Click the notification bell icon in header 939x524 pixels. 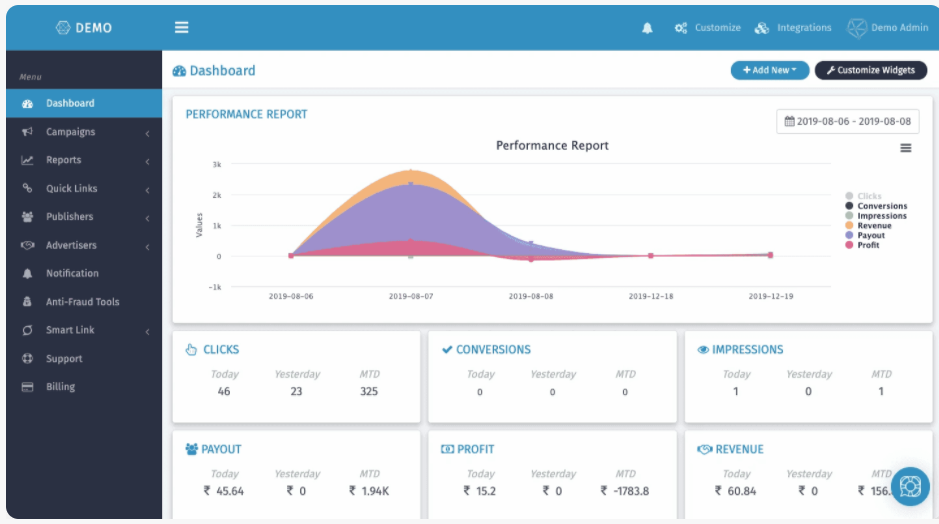(x=647, y=28)
